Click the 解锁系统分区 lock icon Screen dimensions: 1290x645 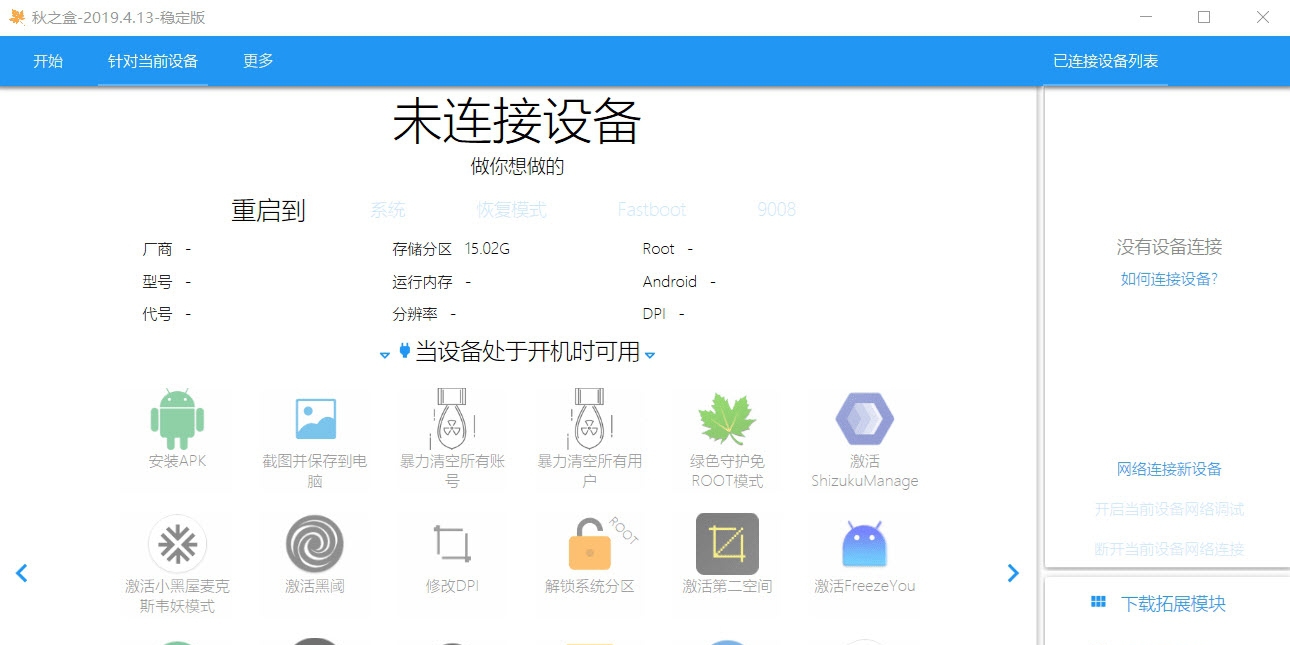tap(588, 545)
